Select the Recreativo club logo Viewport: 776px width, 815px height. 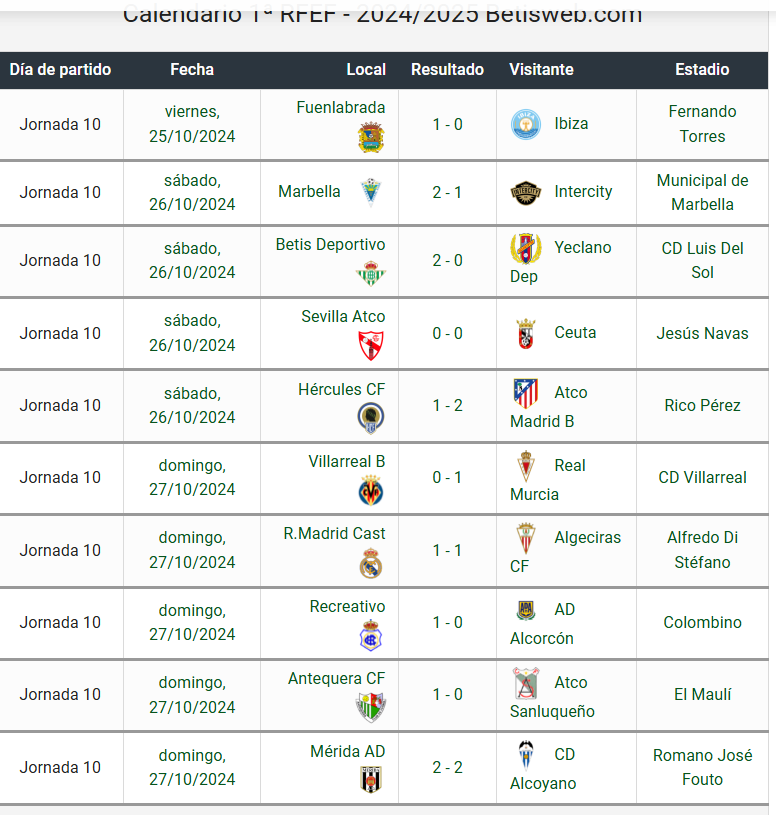(x=371, y=635)
